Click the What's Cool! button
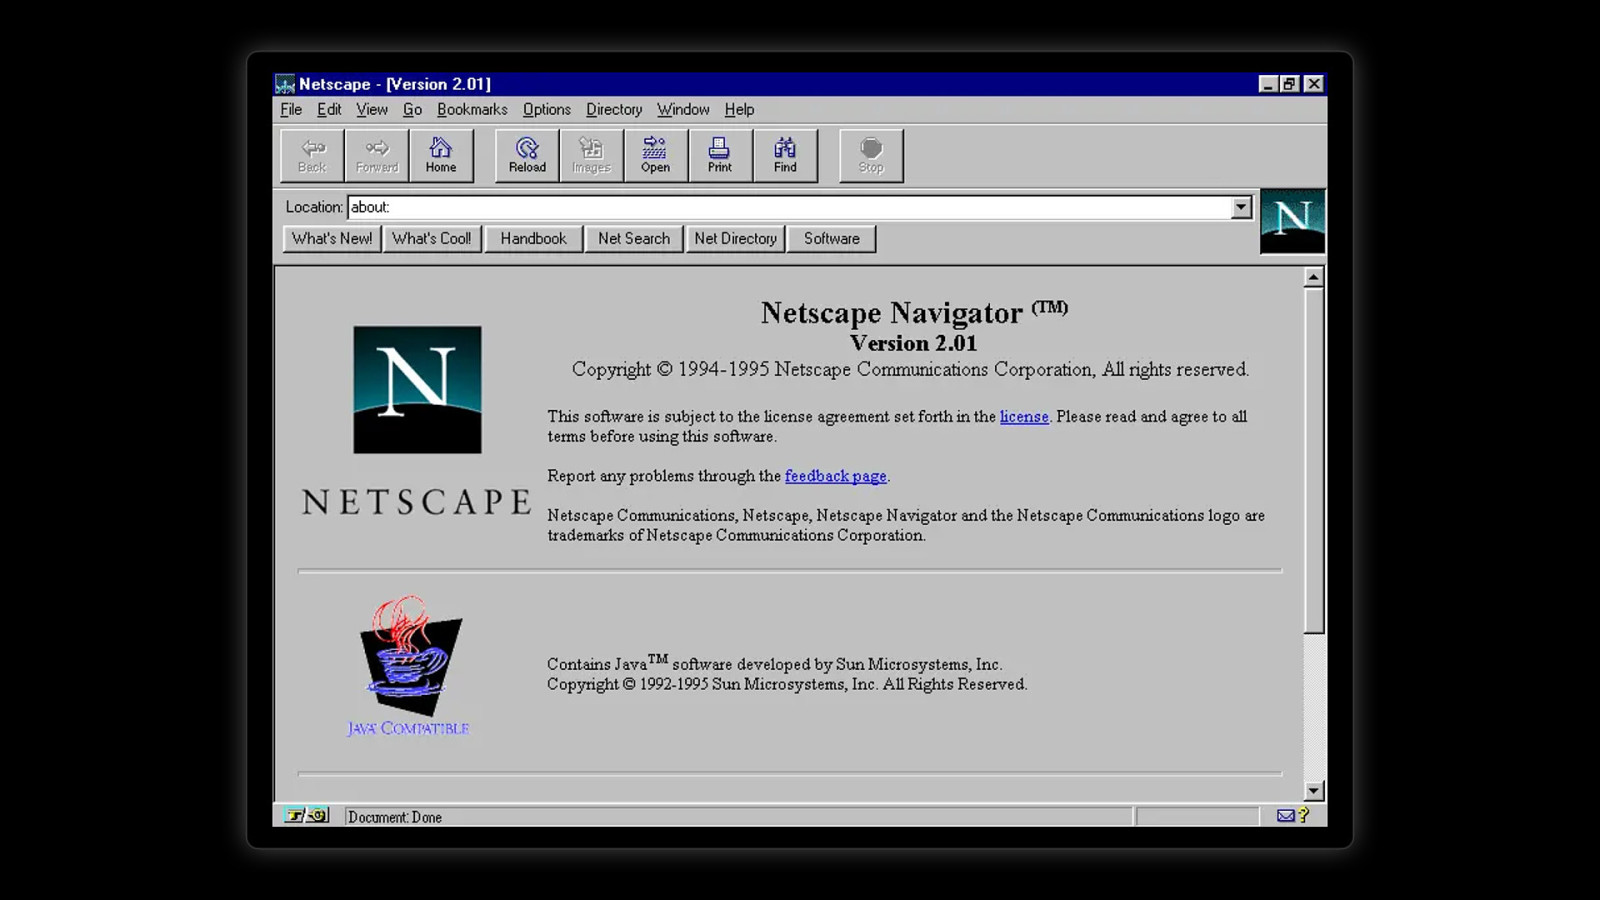The width and height of the screenshot is (1600, 900). (432, 239)
